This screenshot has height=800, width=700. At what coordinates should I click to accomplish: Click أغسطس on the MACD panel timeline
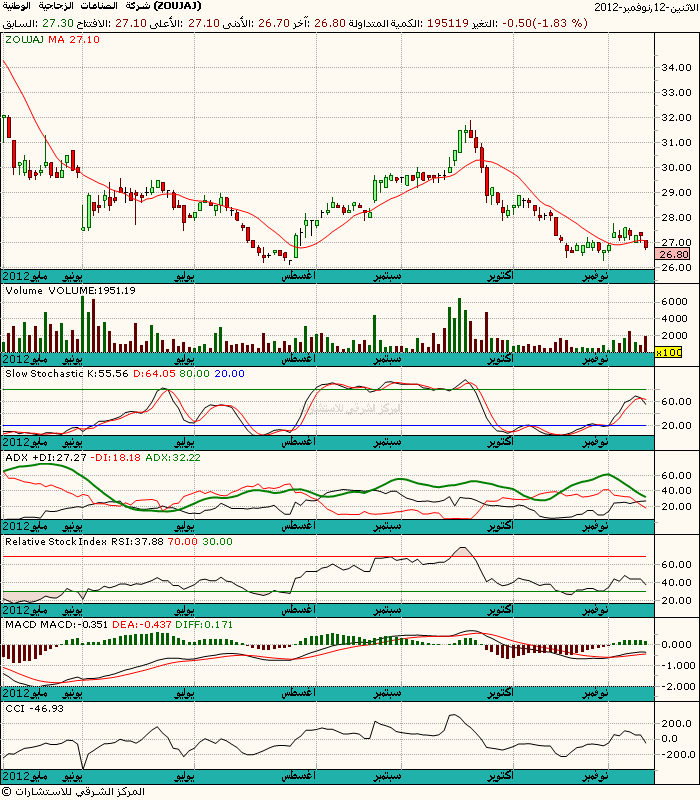click(298, 693)
